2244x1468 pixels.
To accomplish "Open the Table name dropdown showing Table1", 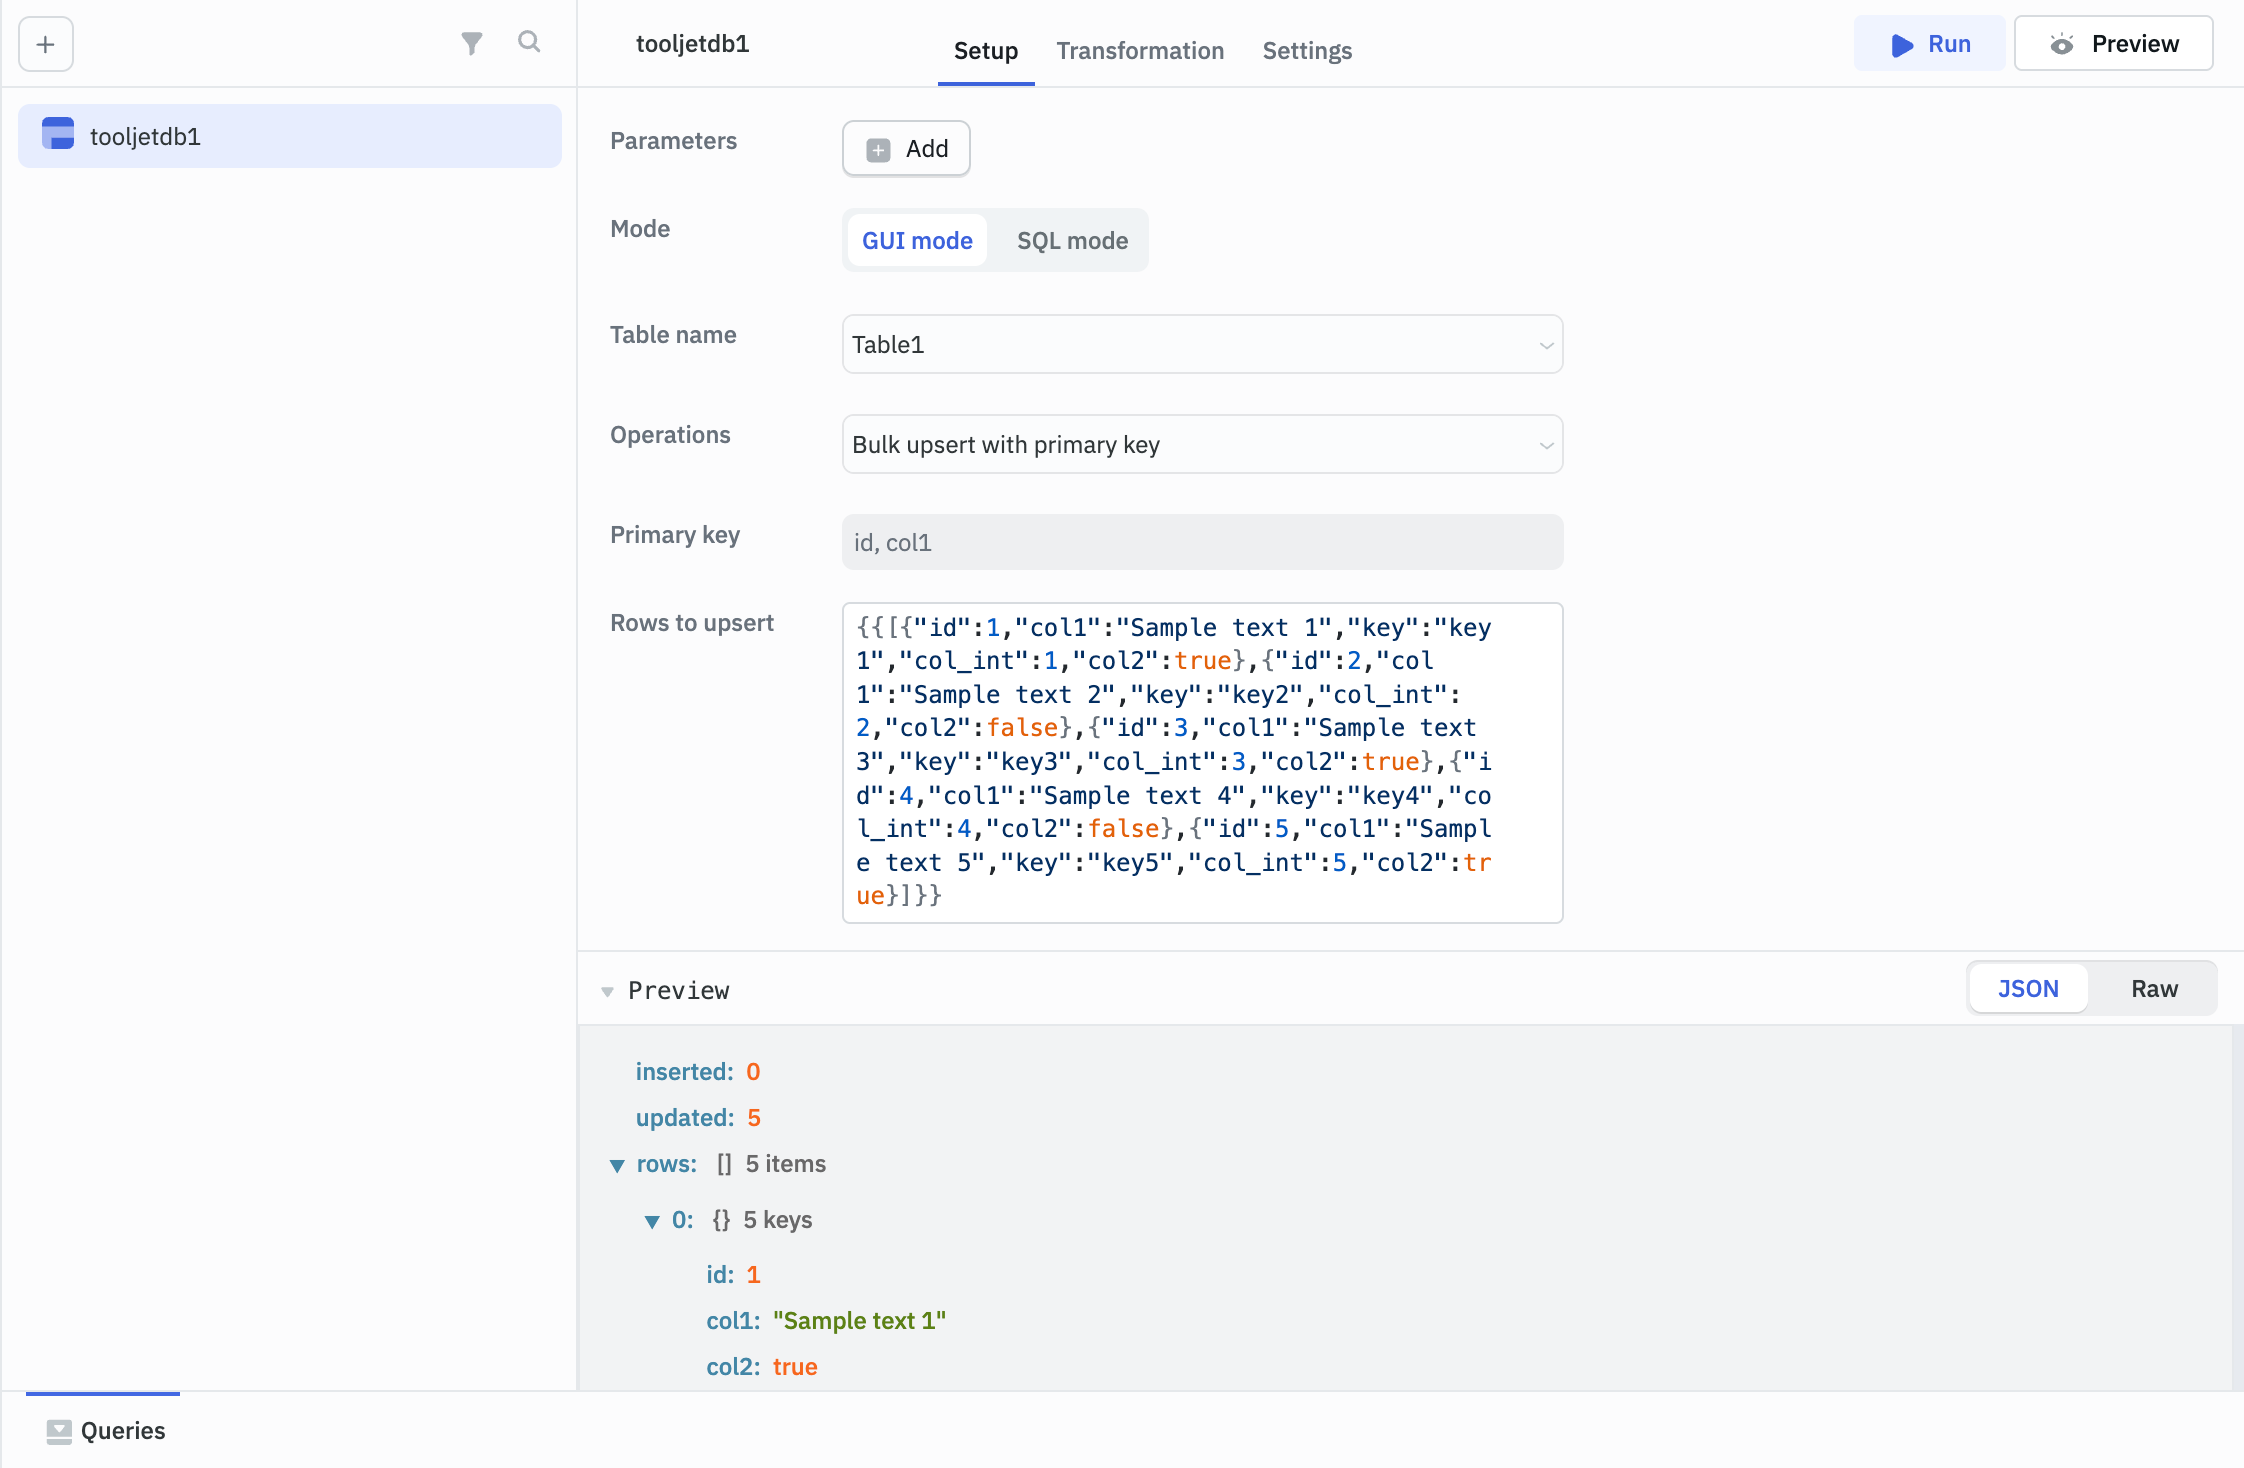I will [1200, 344].
